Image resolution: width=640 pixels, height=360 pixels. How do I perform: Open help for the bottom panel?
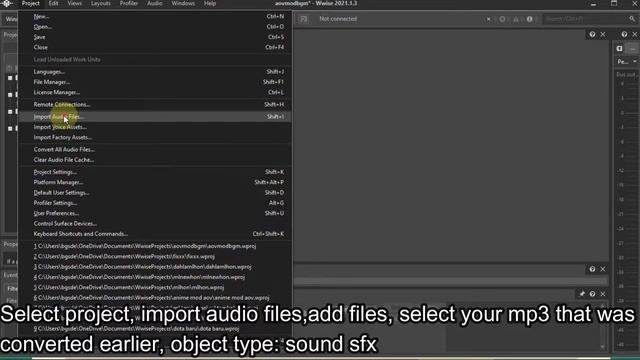592,294
